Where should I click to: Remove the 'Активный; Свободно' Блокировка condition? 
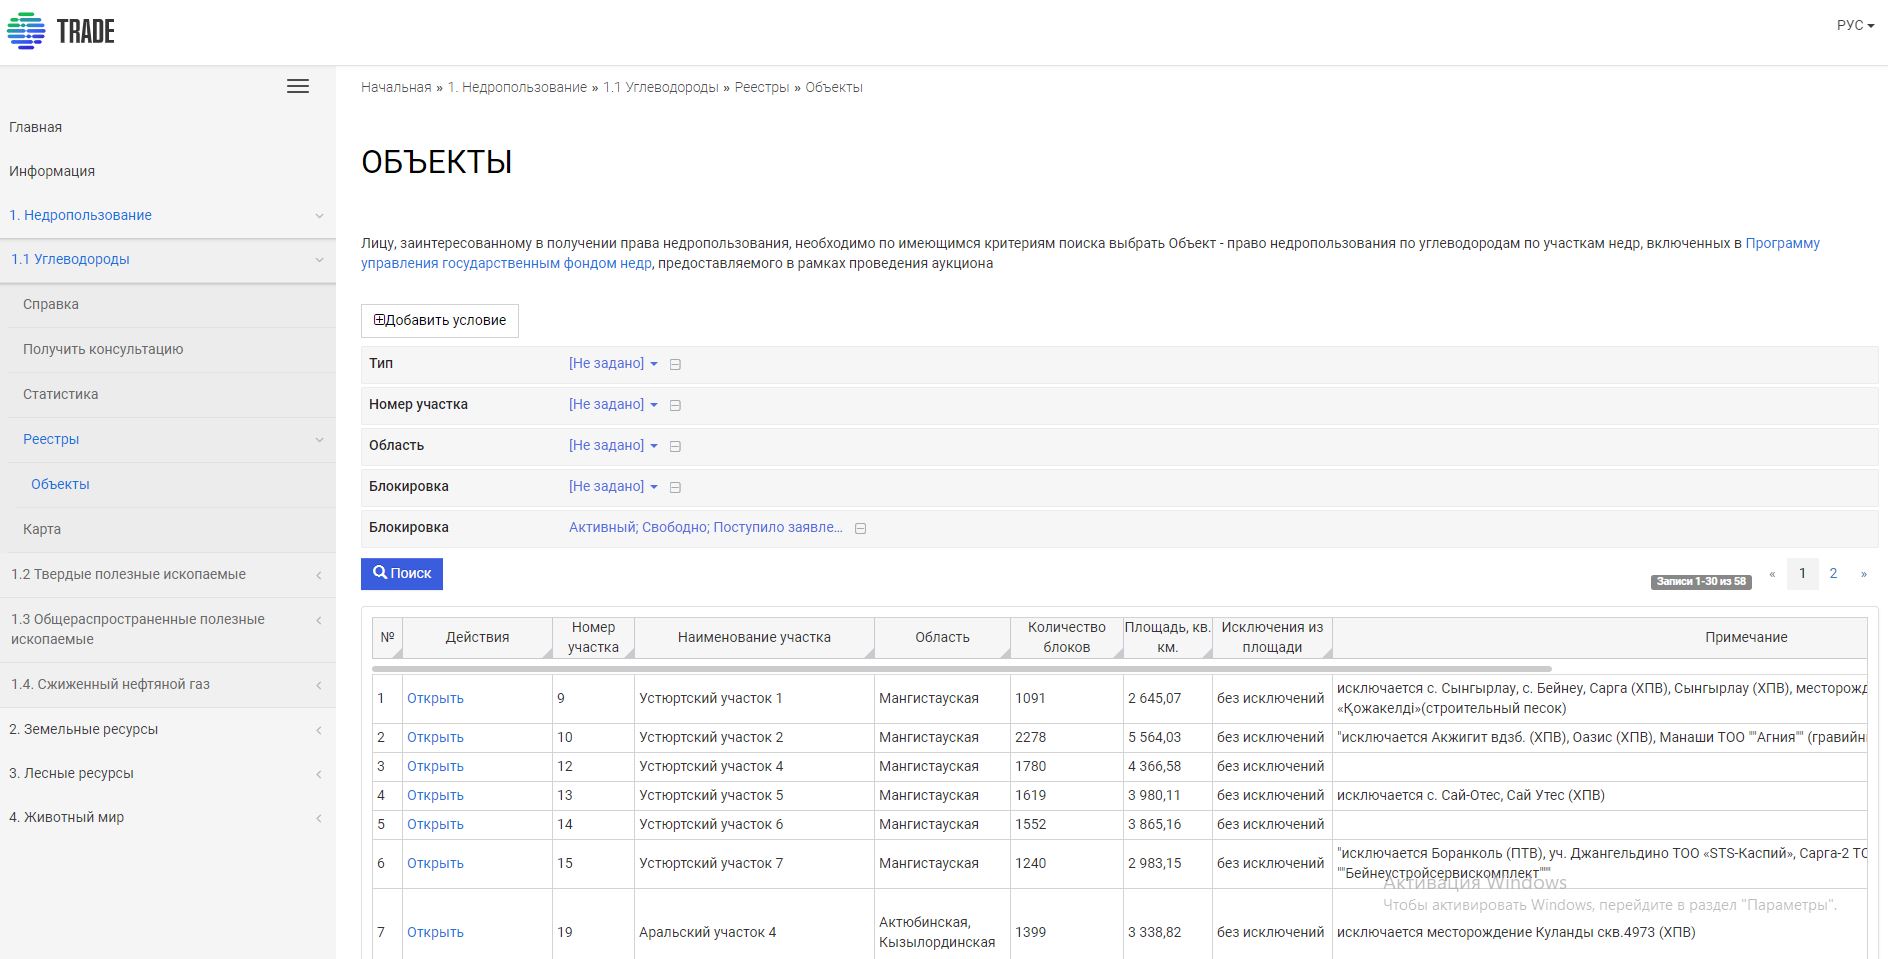(860, 529)
